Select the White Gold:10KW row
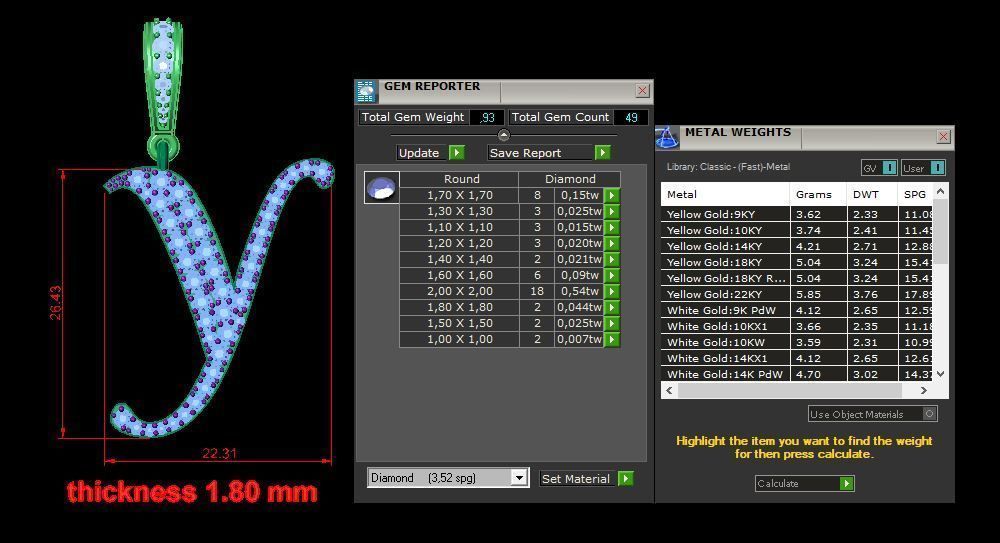This screenshot has height=543, width=1000. (798, 342)
